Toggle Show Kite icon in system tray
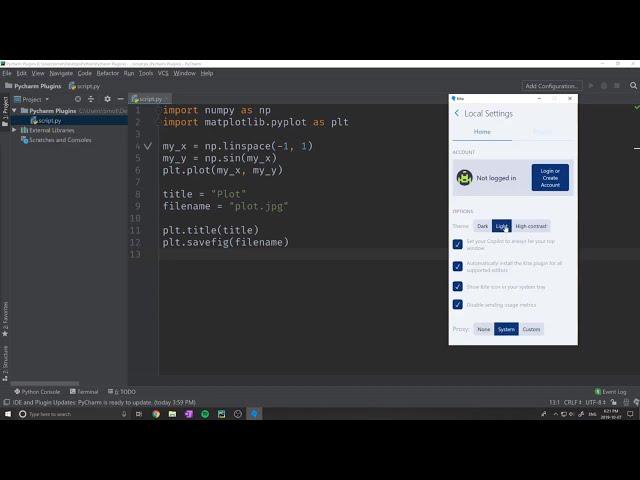This screenshot has width=640, height=480. (x=458, y=286)
